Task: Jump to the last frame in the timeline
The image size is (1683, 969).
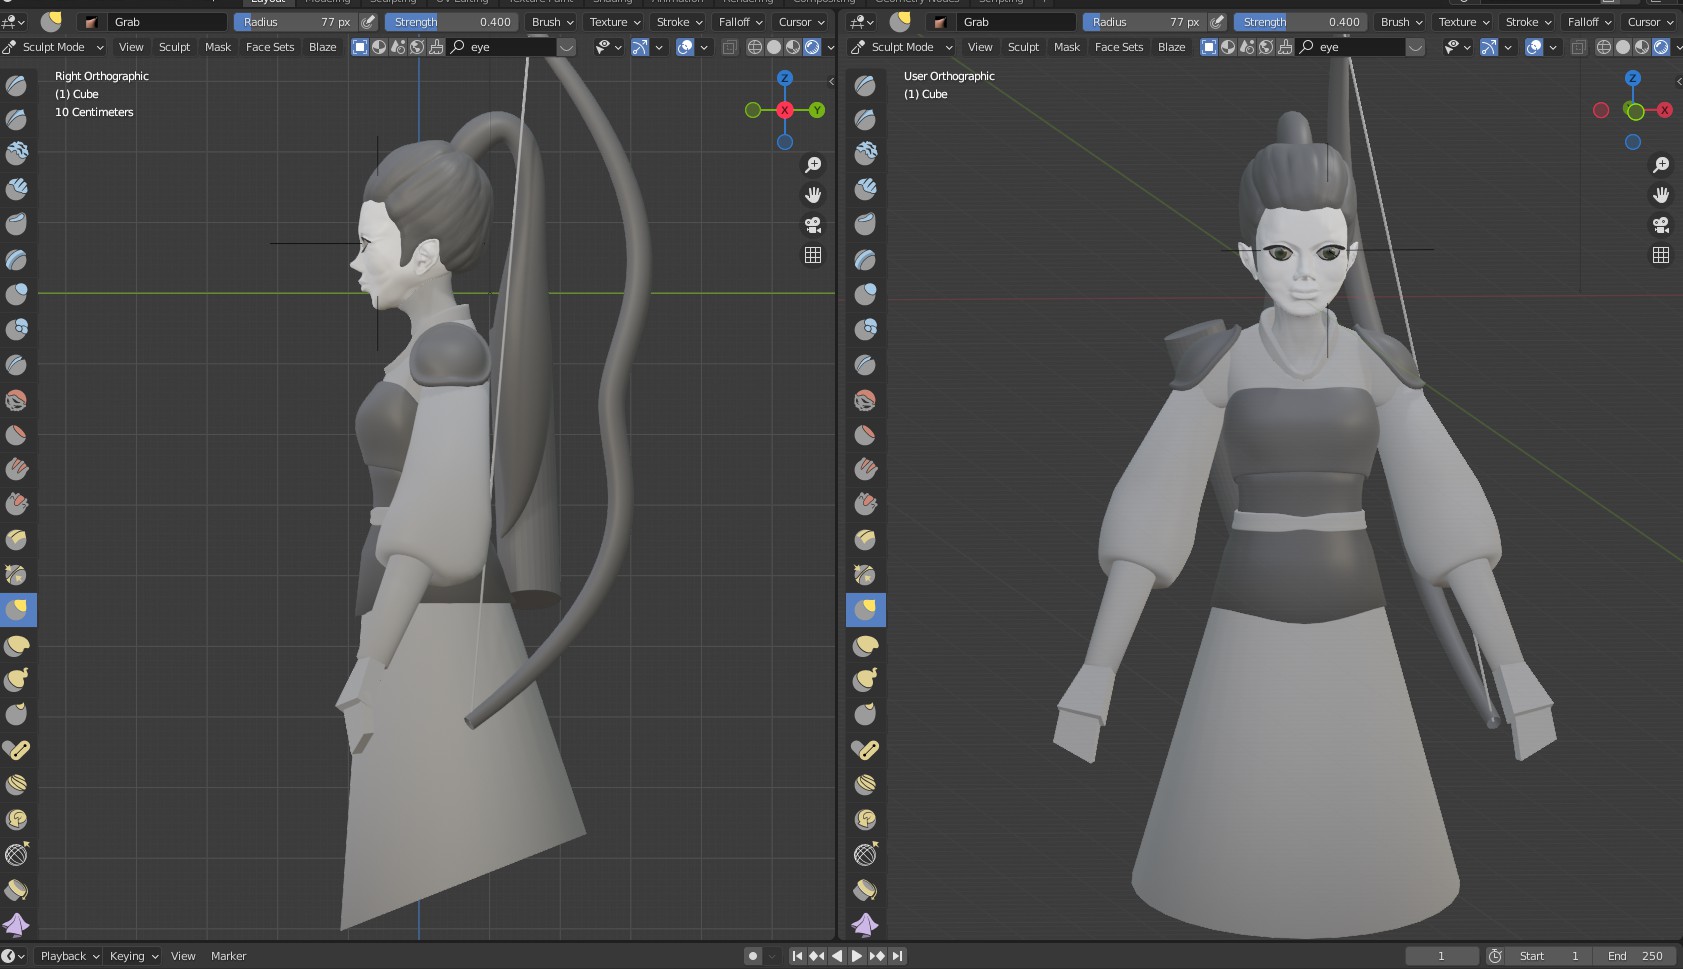Action: pyautogui.click(x=898, y=956)
